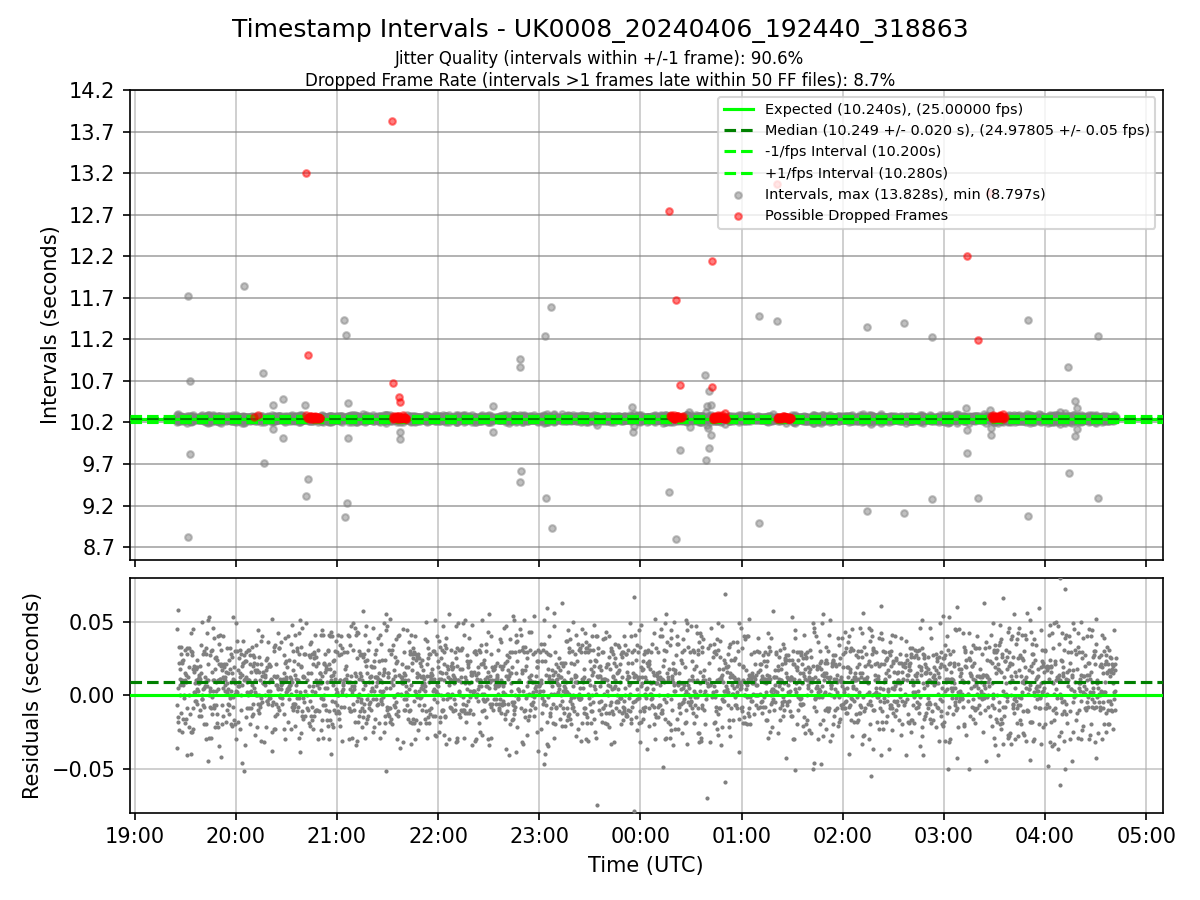The height and width of the screenshot is (900, 1200).
Task: Select the Dropped Frame Rate 8.7% subtitle
Action: point(600,79)
